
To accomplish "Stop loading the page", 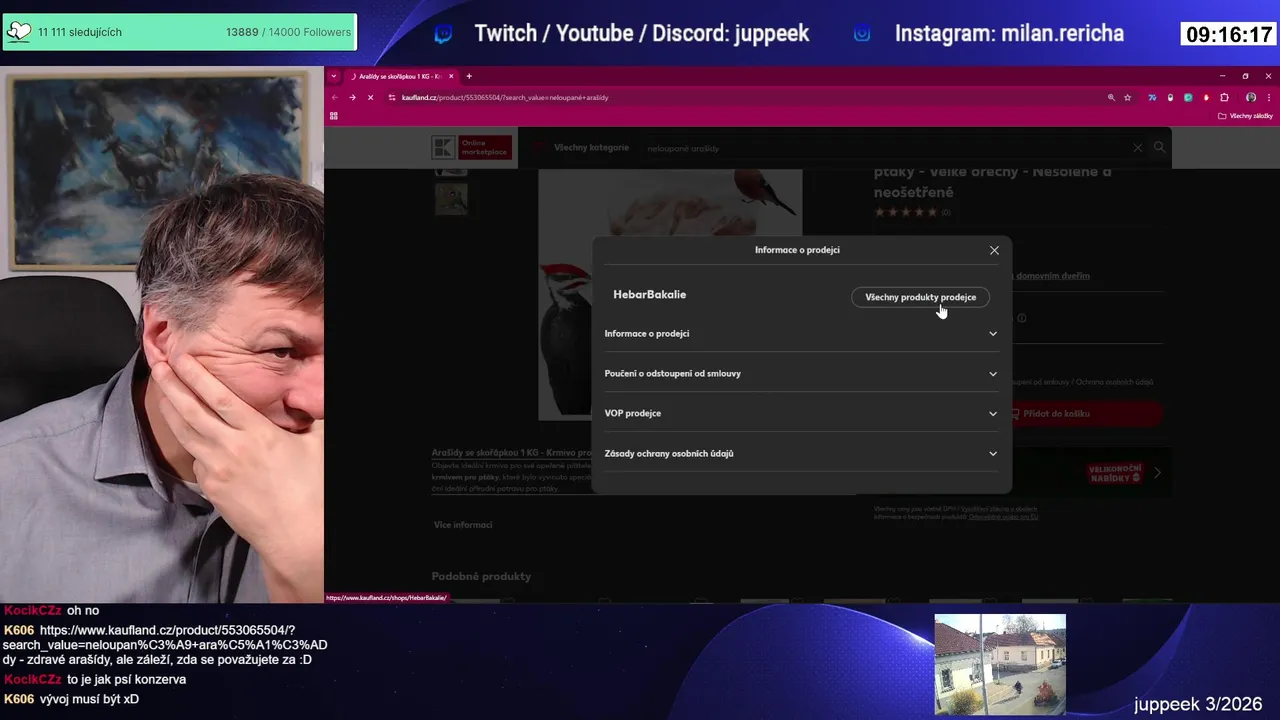I will 370,97.
